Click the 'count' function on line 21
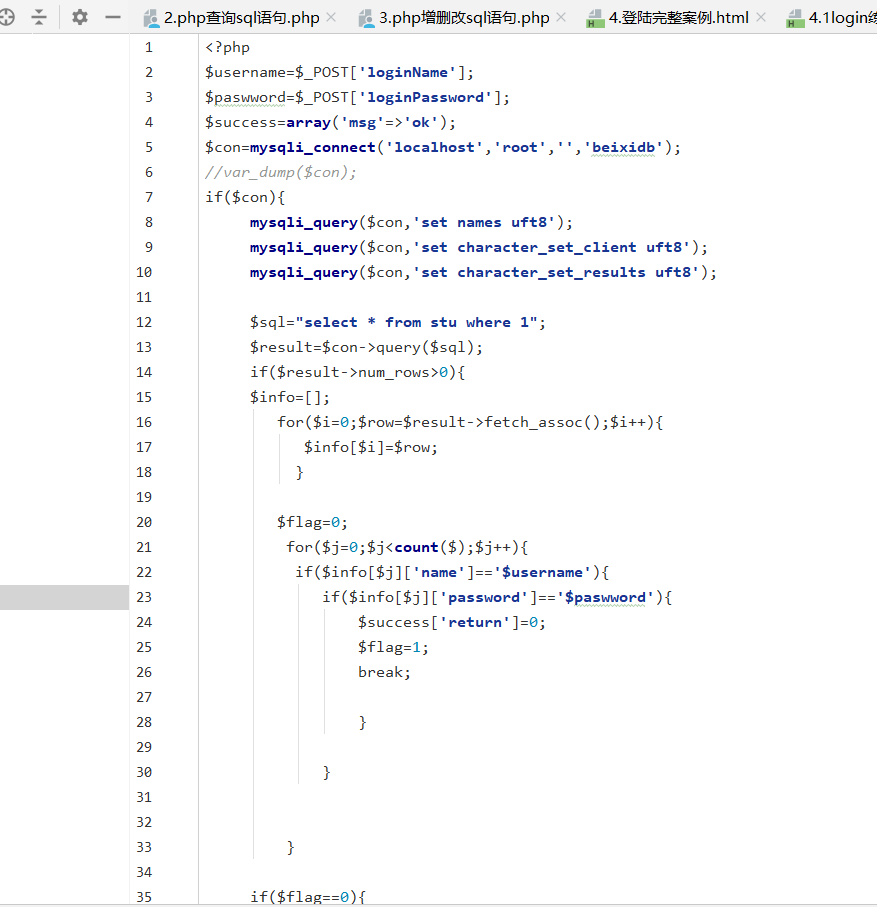The height and width of the screenshot is (907, 877). click(x=417, y=547)
